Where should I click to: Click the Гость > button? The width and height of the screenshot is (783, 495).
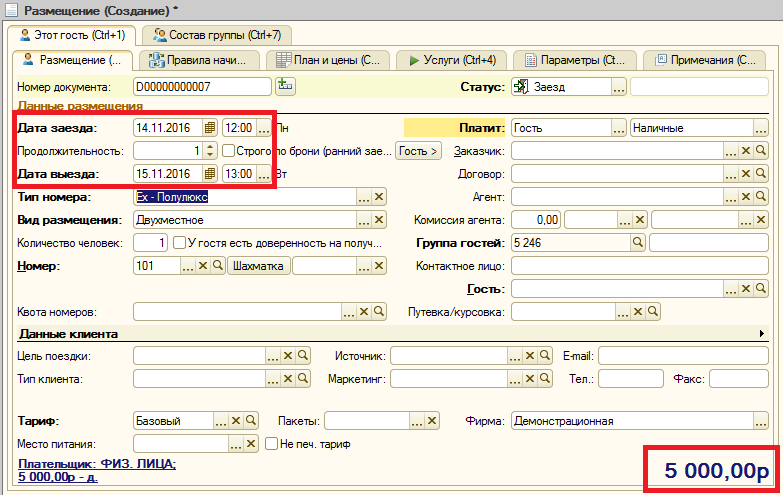(418, 151)
